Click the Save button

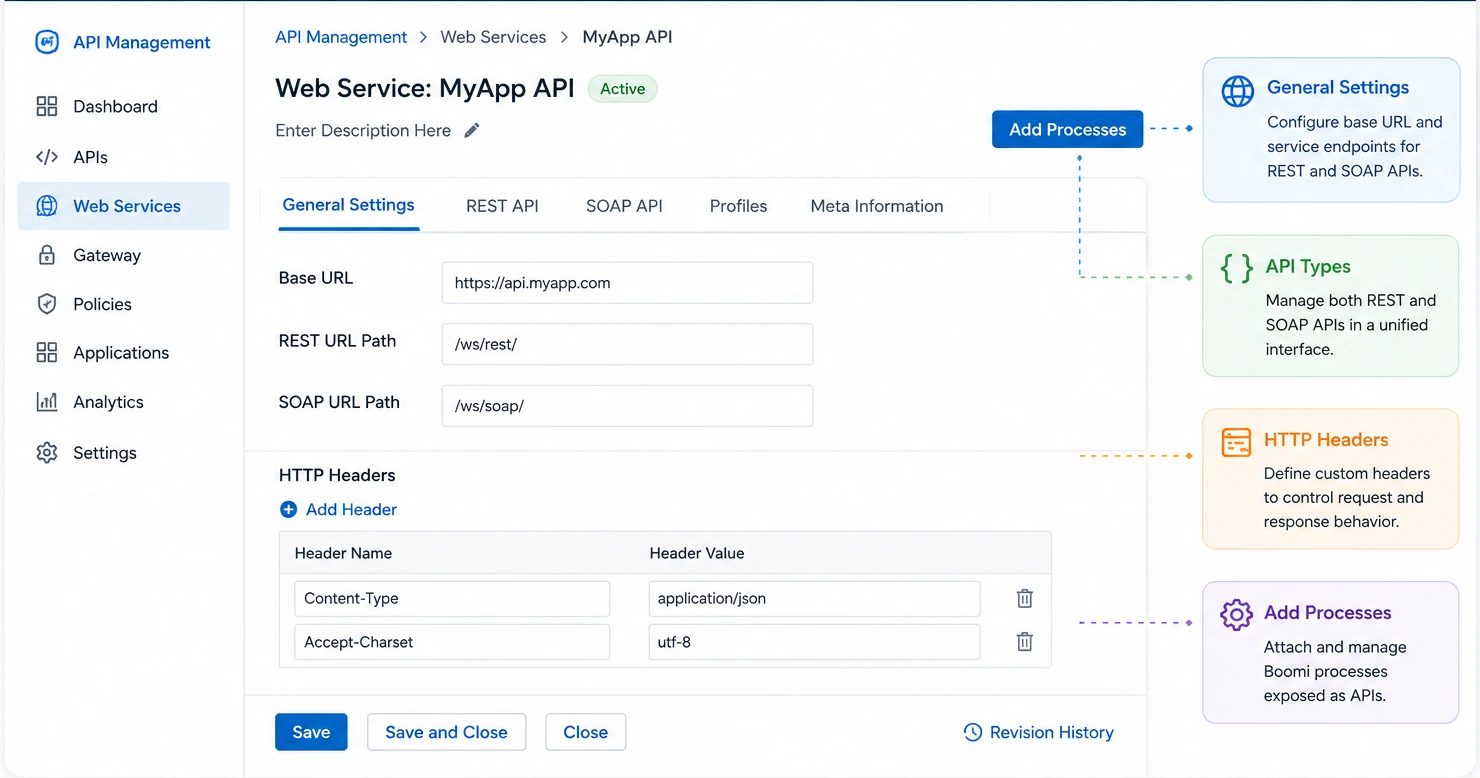311,732
